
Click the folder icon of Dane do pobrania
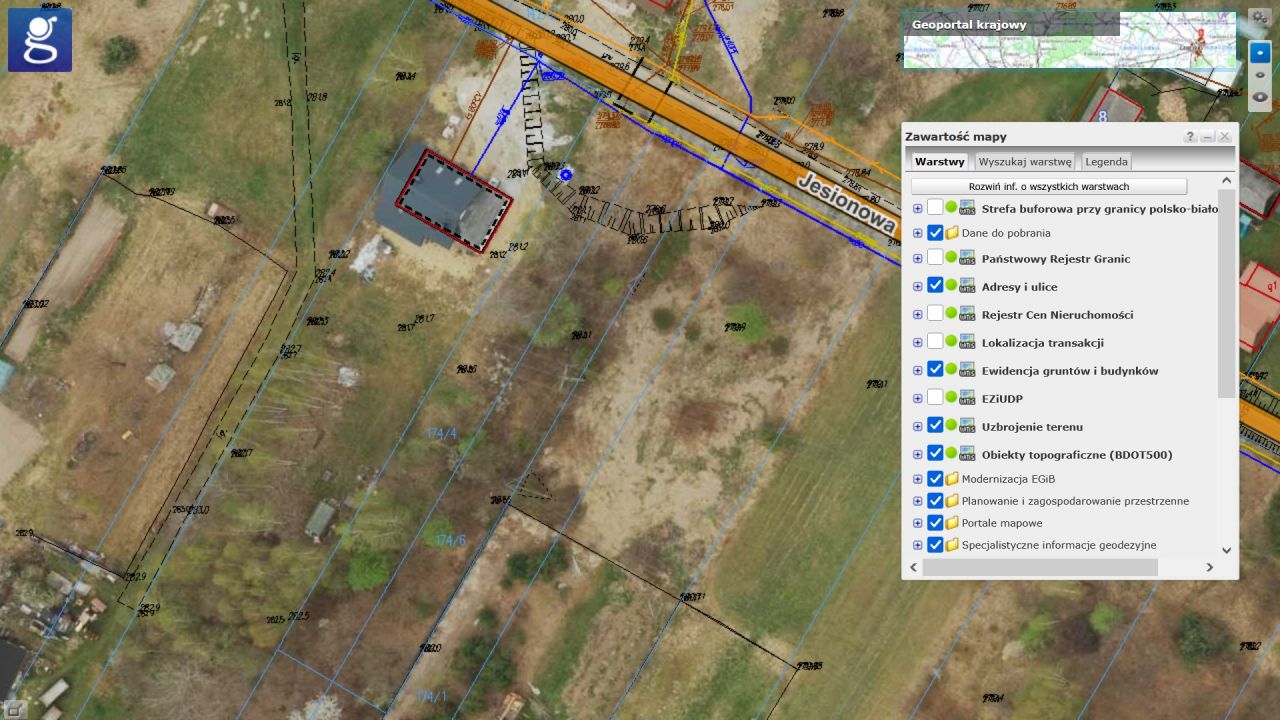952,233
